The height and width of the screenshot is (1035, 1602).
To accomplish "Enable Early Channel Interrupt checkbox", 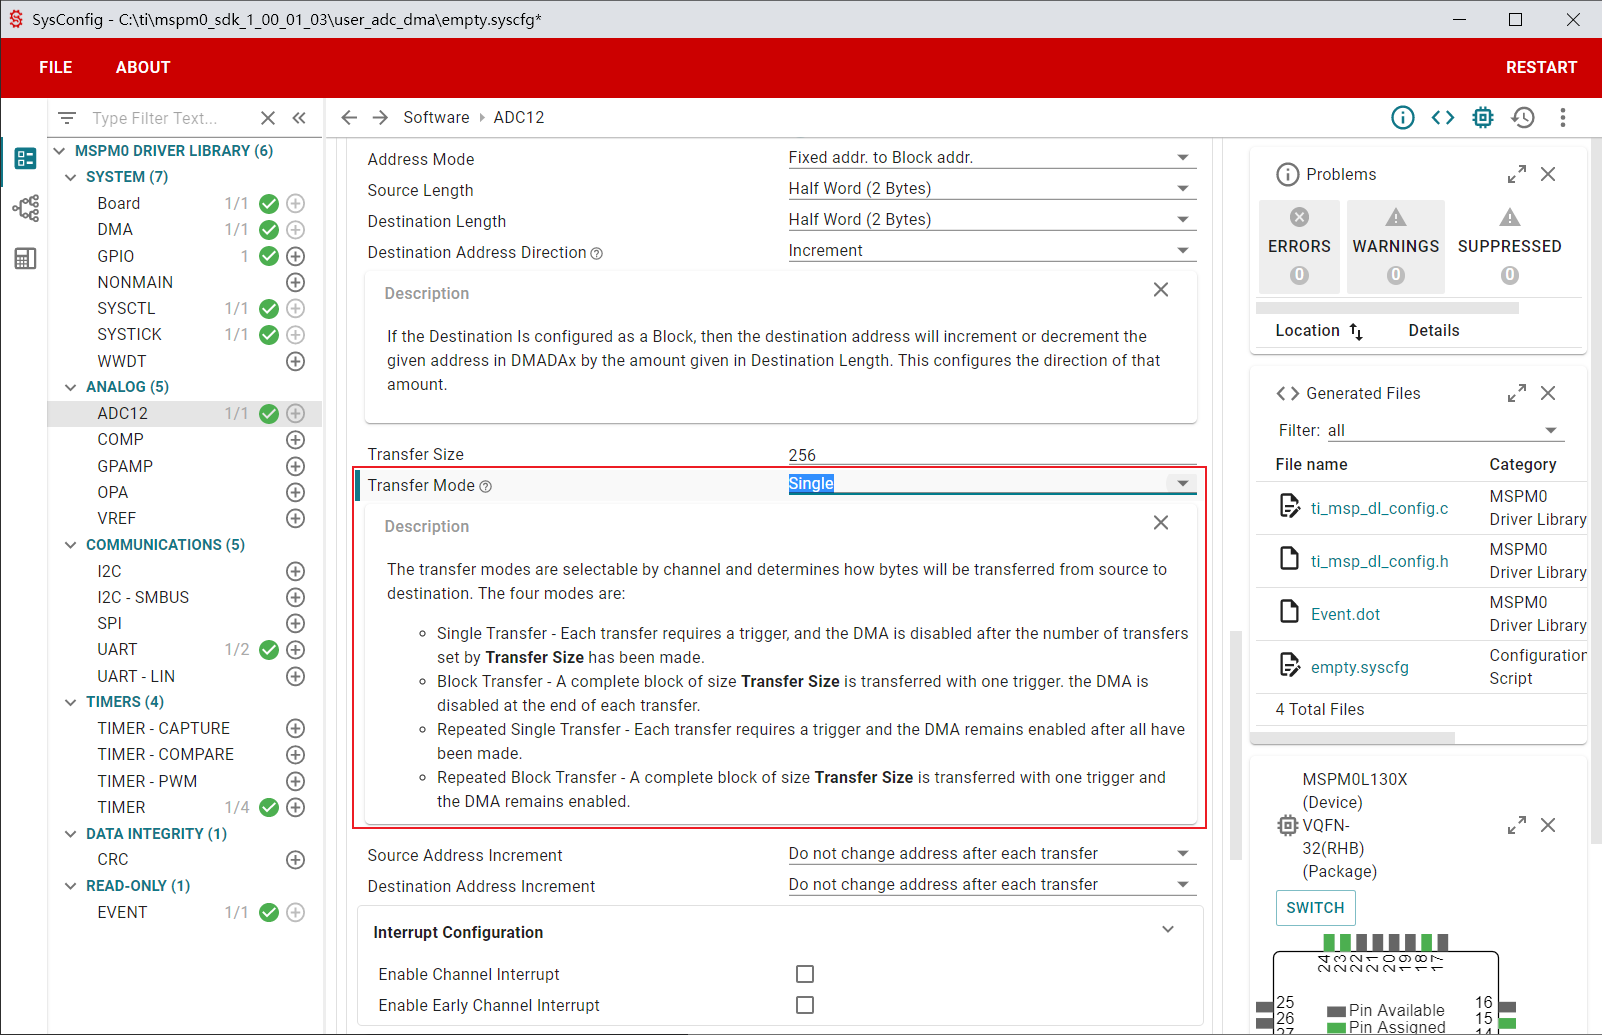I will tap(805, 1005).
